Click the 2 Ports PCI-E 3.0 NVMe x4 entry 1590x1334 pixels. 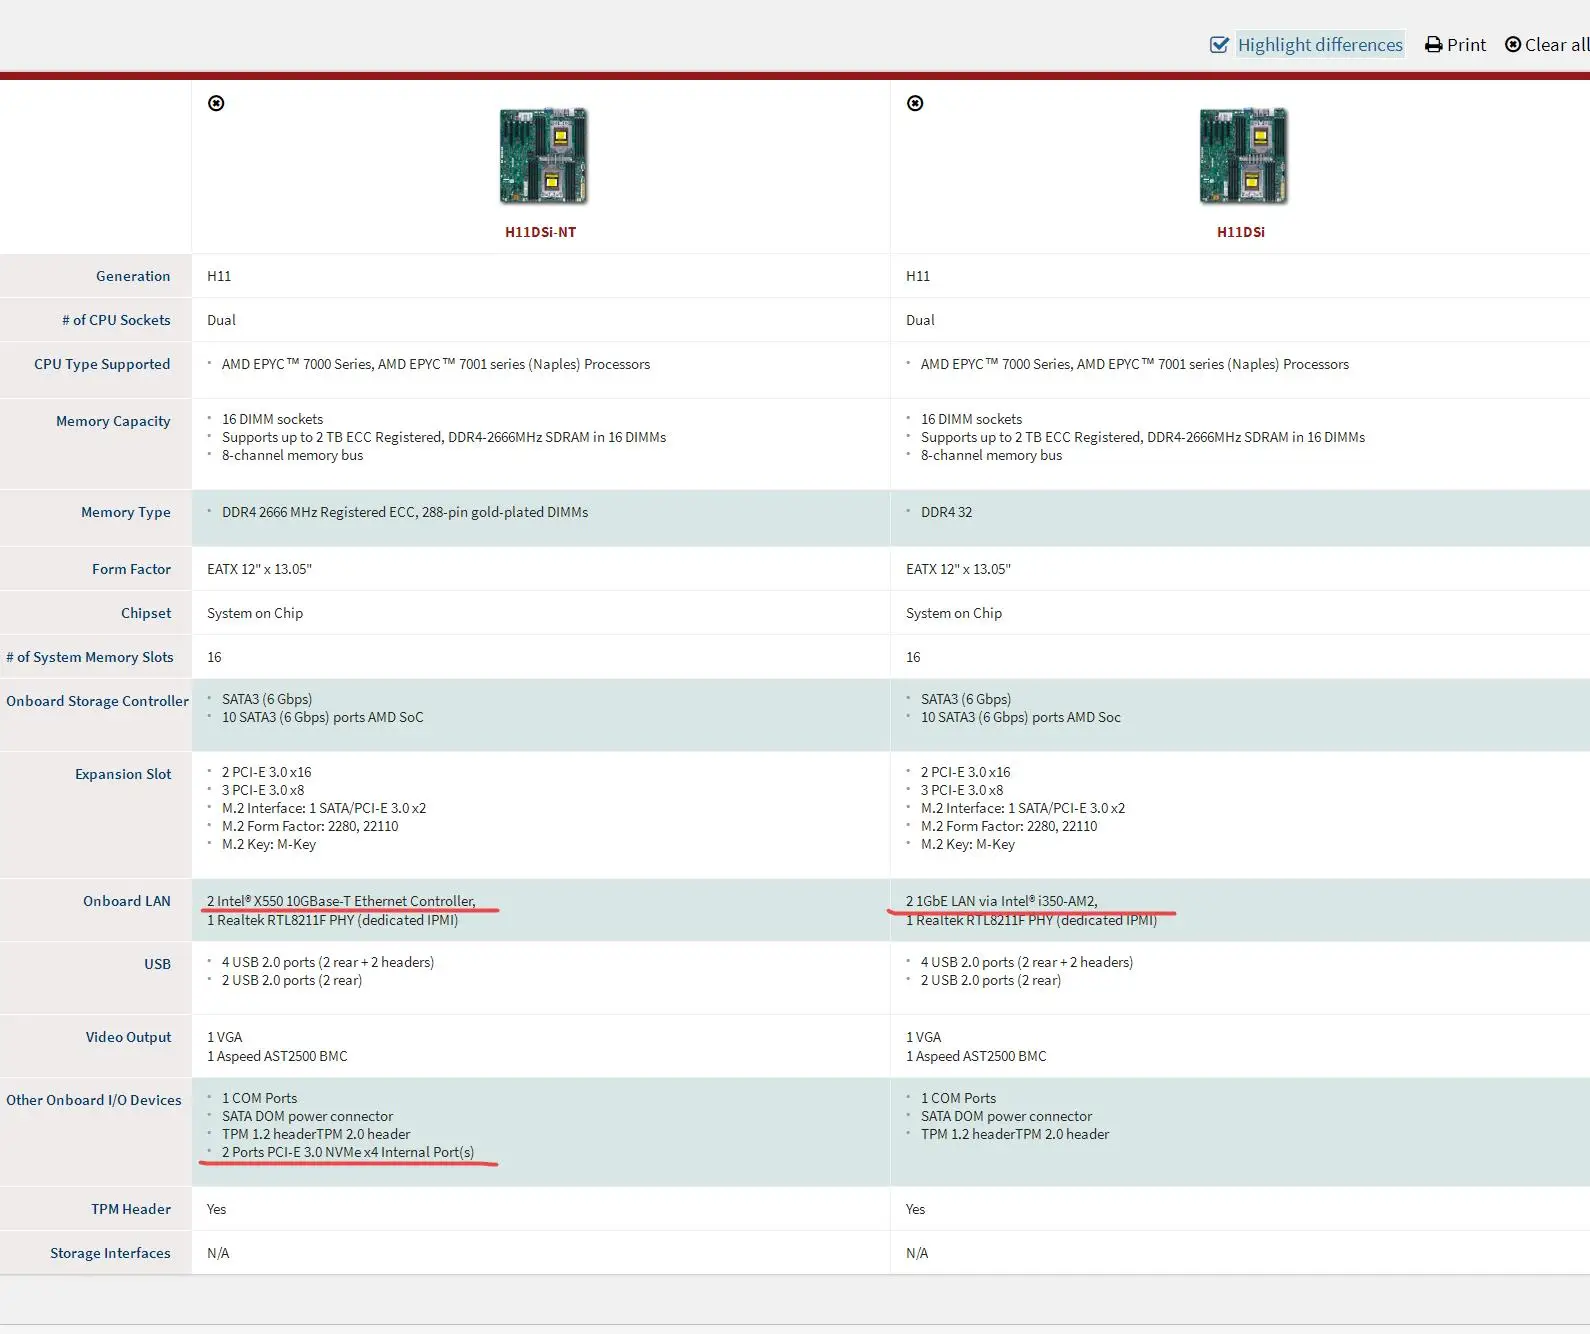pyautogui.click(x=348, y=1152)
